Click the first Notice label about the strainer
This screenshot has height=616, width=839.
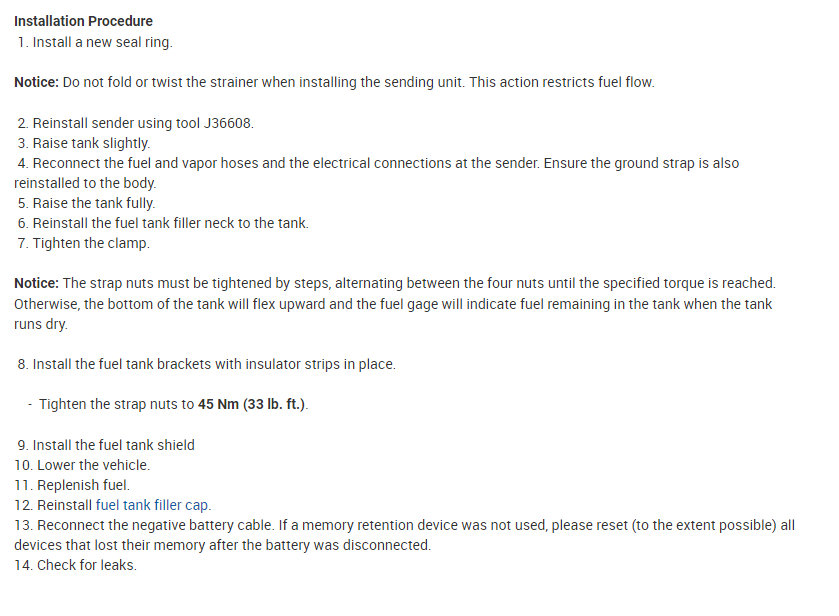(x=36, y=82)
